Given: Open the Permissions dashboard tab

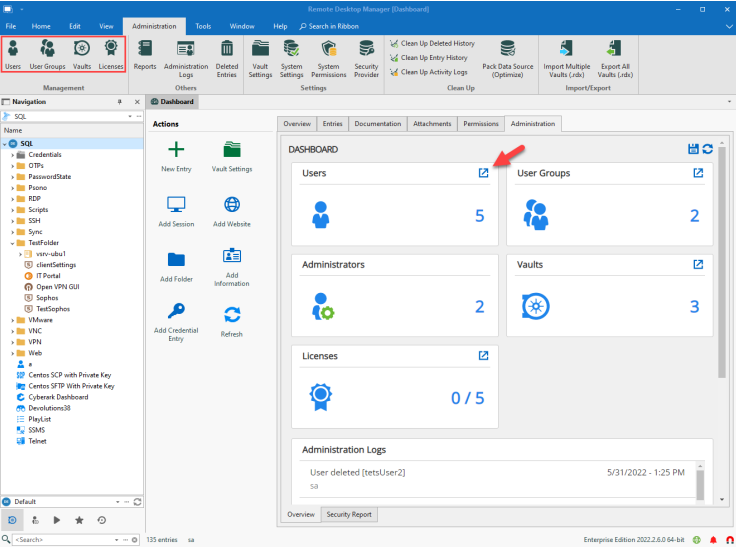Looking at the screenshot, I should tap(481, 123).
